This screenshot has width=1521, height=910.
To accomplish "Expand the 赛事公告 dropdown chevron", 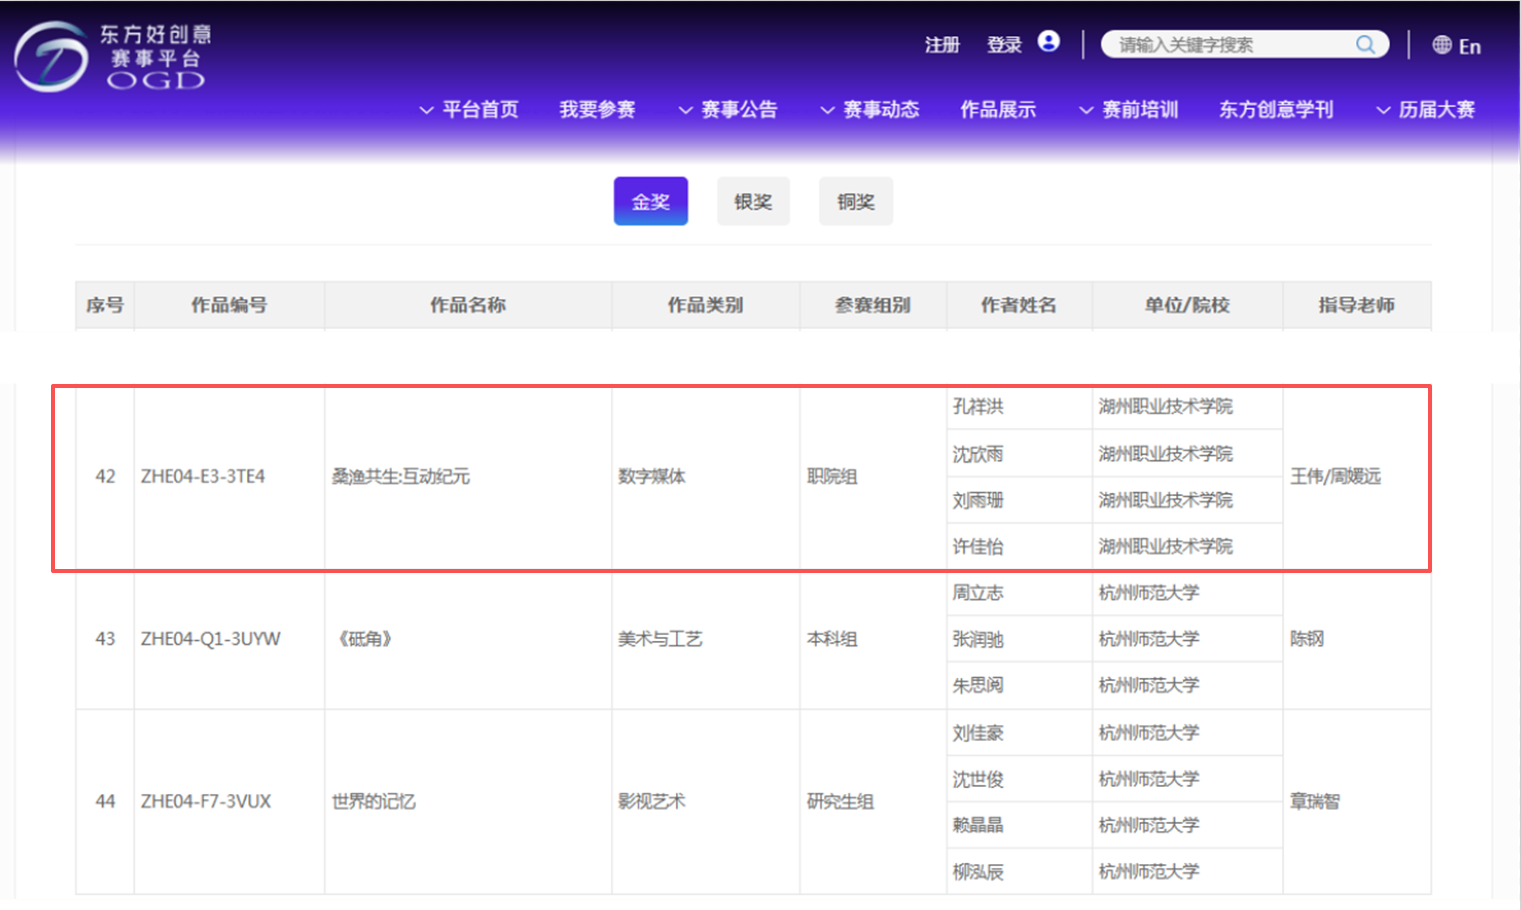I will [685, 110].
